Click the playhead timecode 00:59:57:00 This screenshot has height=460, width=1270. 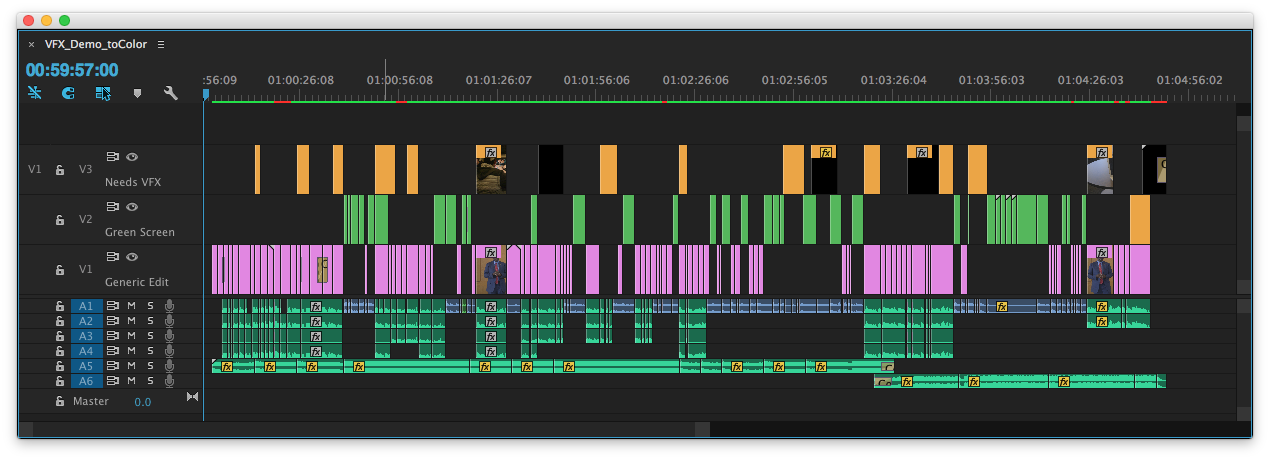click(72, 70)
